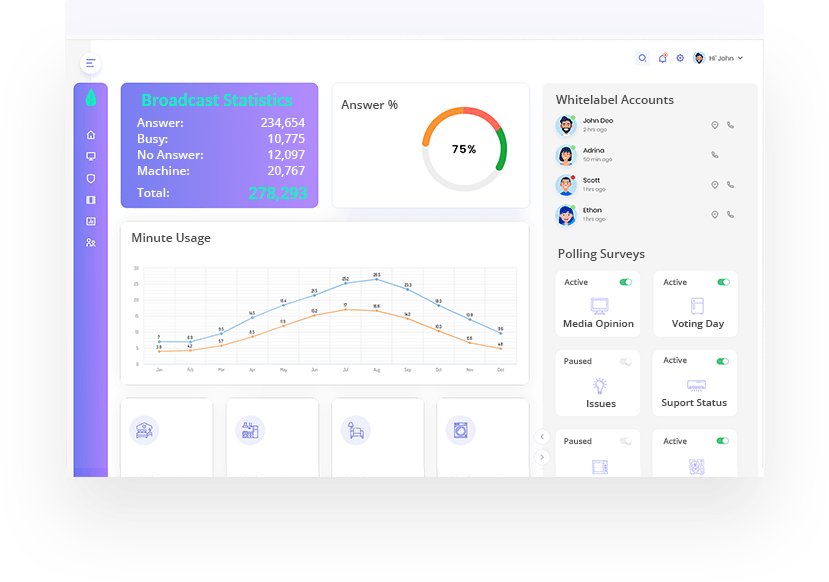The image size is (829, 582).
Task: Disable the Media Opinion survey toggle
Action: click(626, 282)
